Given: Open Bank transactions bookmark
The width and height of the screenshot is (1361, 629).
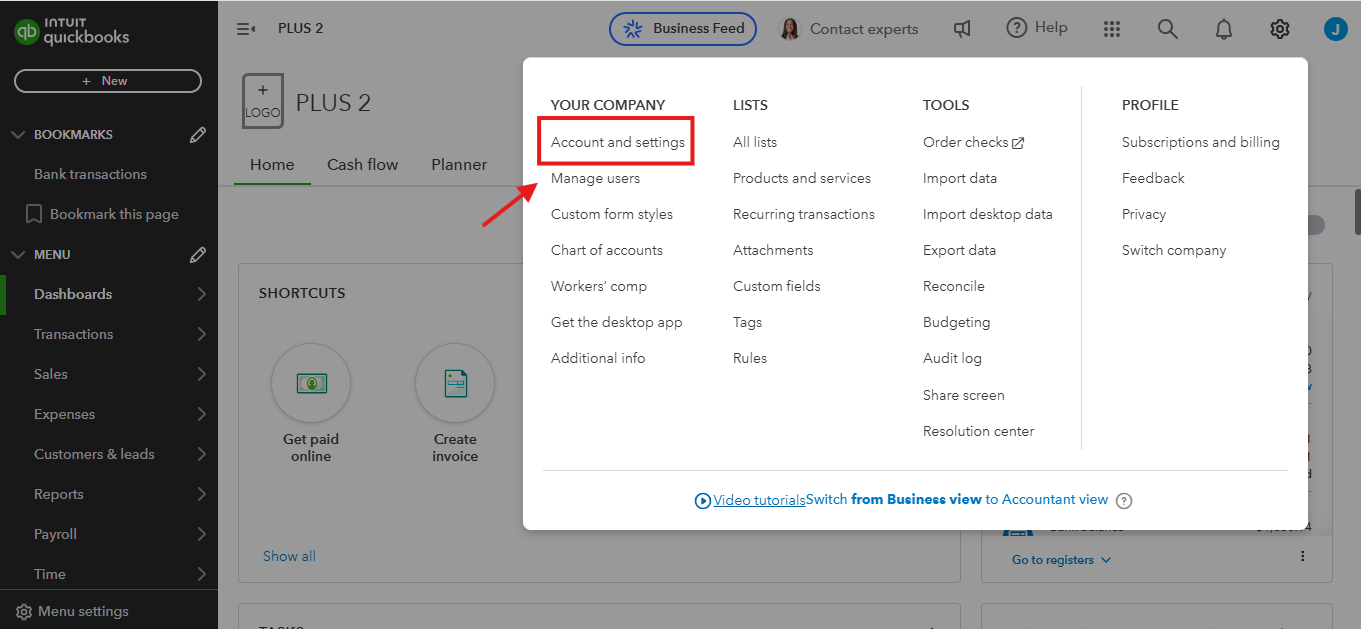Looking at the screenshot, I should pos(90,174).
